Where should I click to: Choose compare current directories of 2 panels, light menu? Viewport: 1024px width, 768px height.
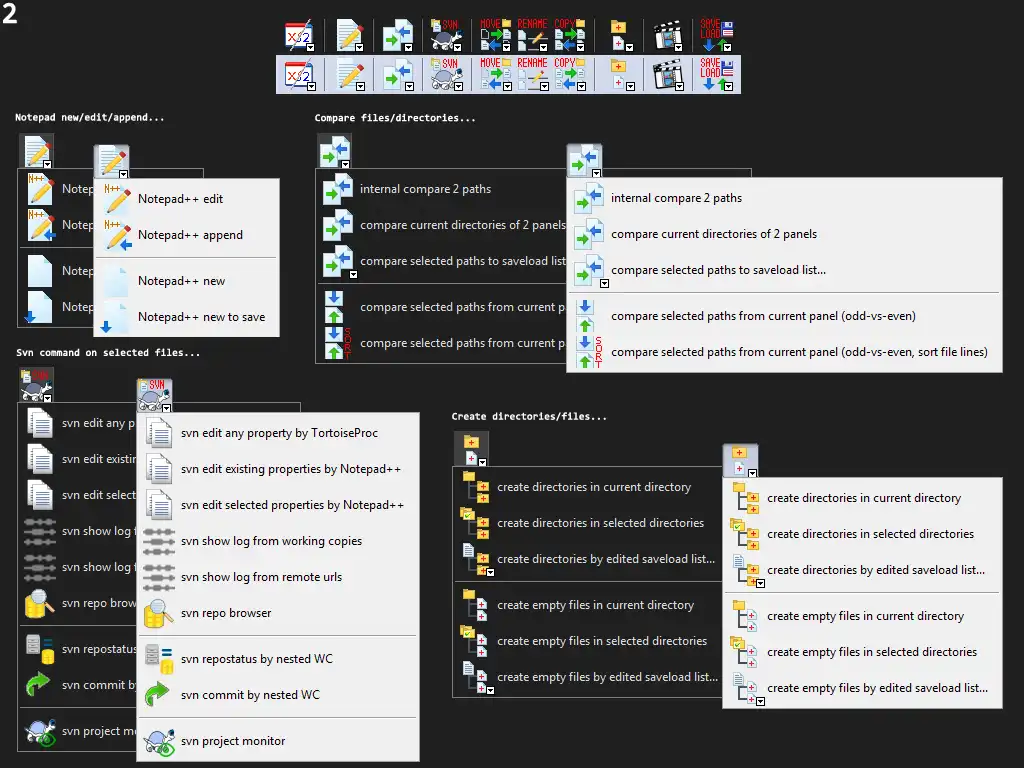point(784,234)
